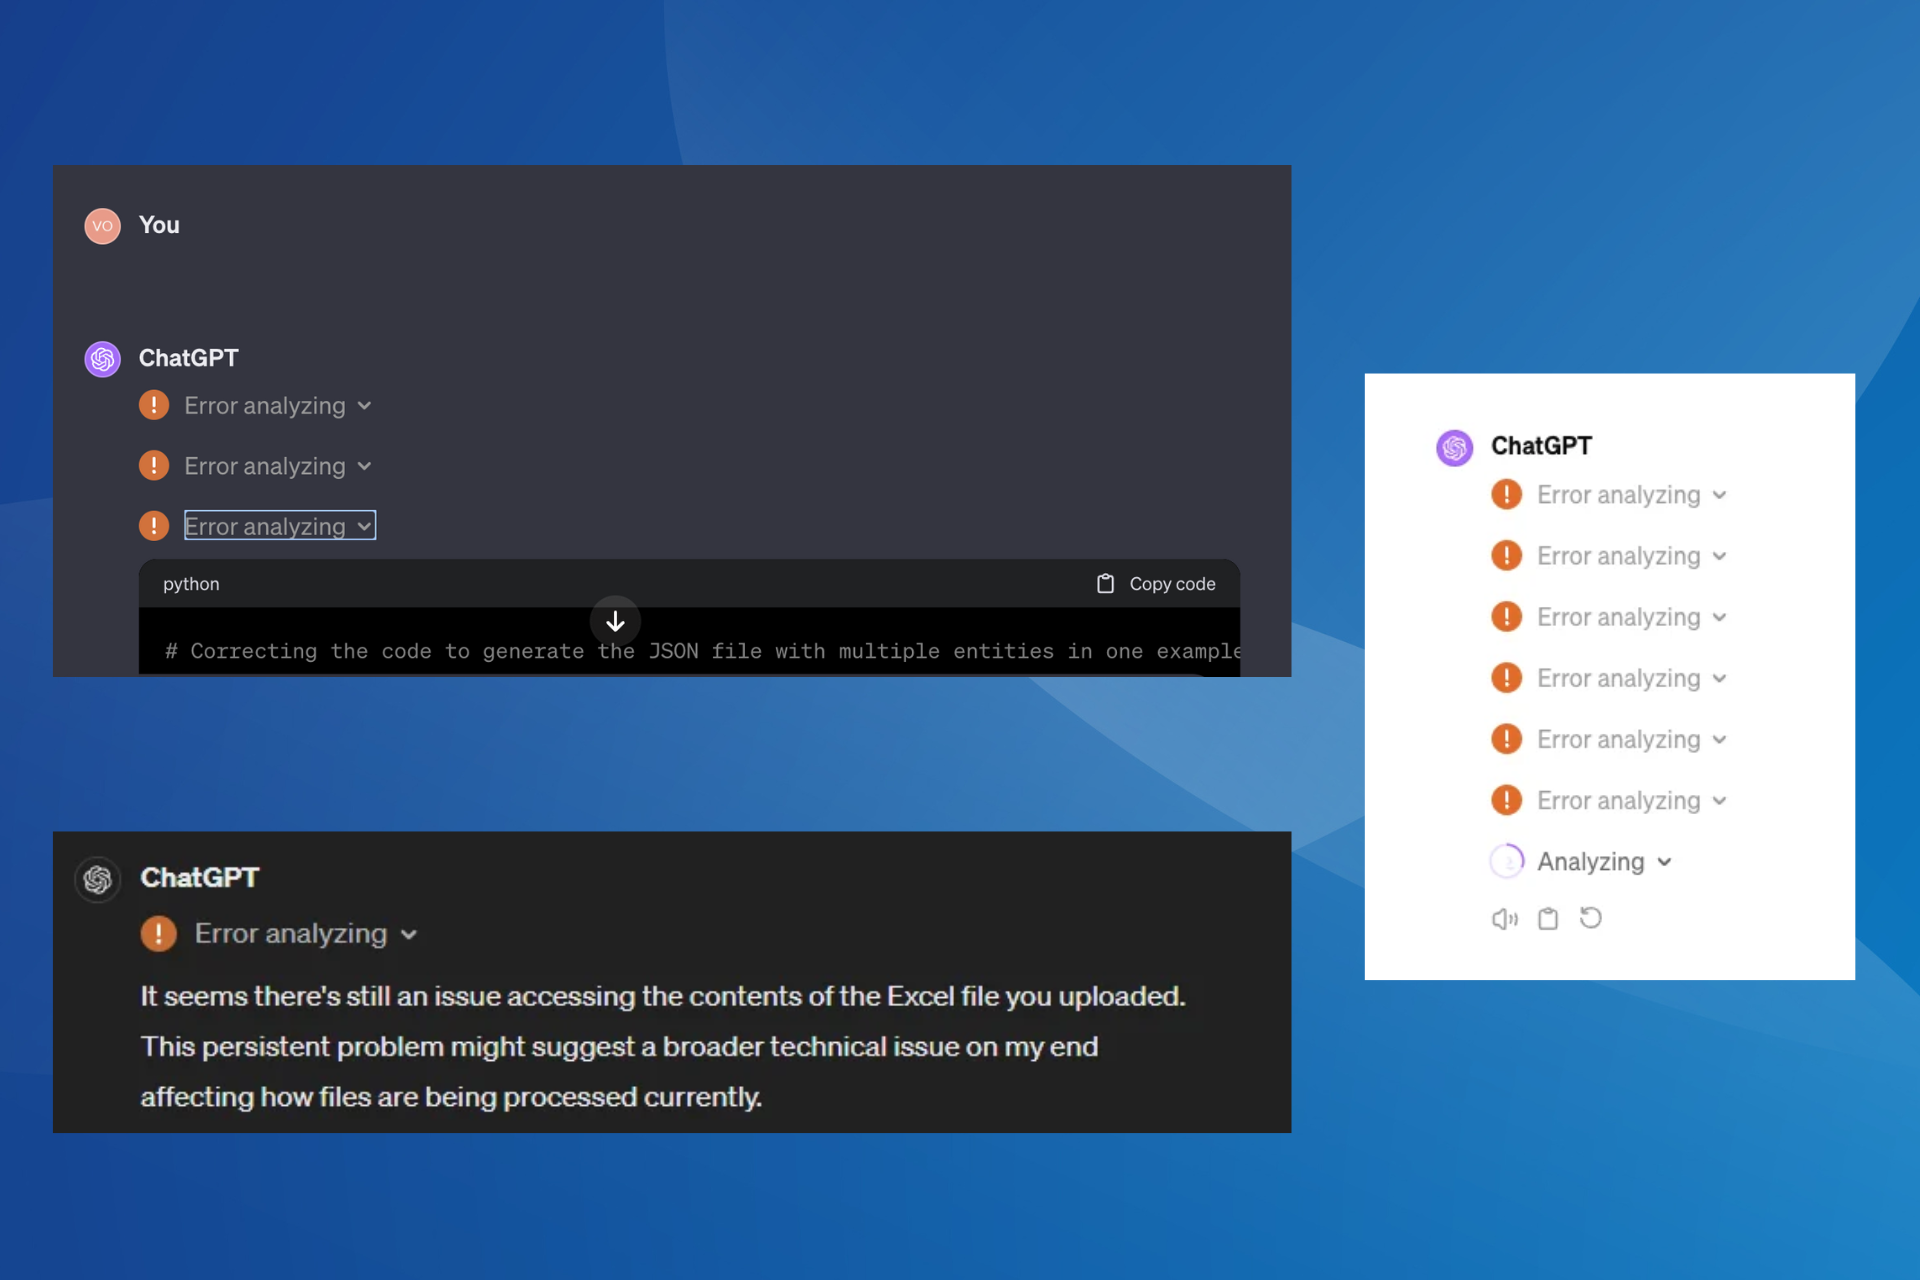
Task: Expand Error analyzing above the Excel file message
Action: (306, 934)
